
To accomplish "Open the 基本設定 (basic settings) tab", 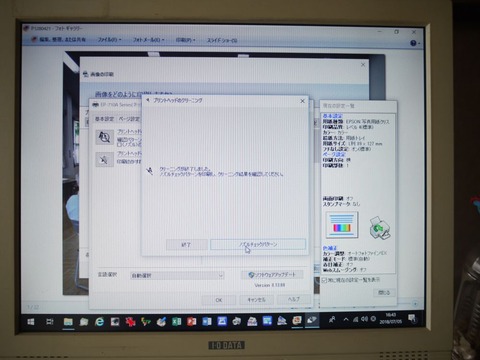I will point(104,119).
